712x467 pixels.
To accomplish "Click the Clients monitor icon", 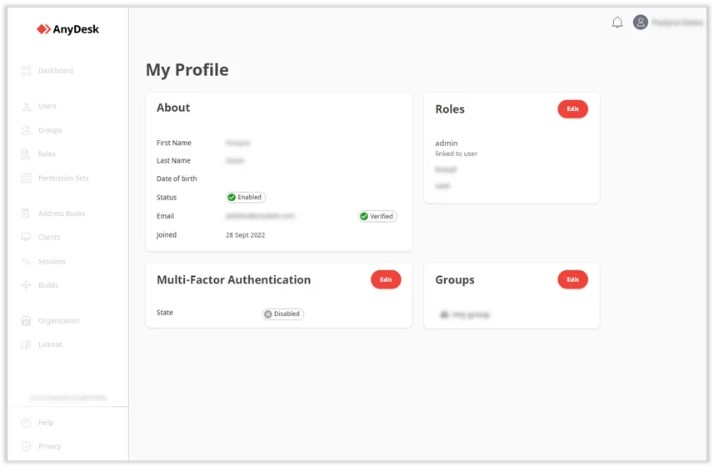I will (26, 237).
